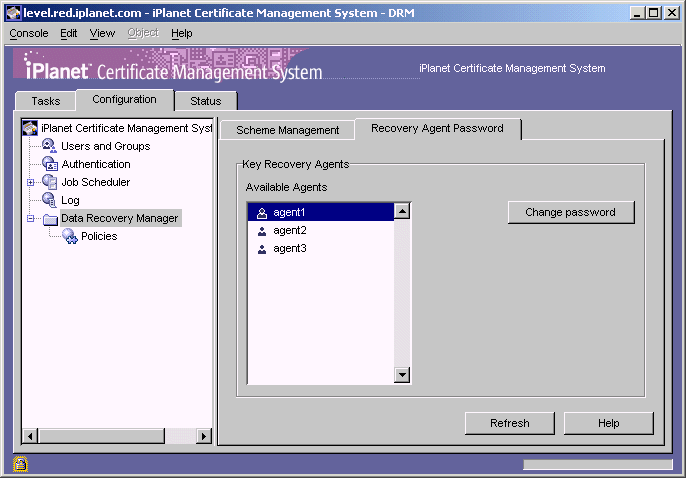Screen dimensions: 686x478
Task: Click the agent3 user icon
Action: pos(262,249)
